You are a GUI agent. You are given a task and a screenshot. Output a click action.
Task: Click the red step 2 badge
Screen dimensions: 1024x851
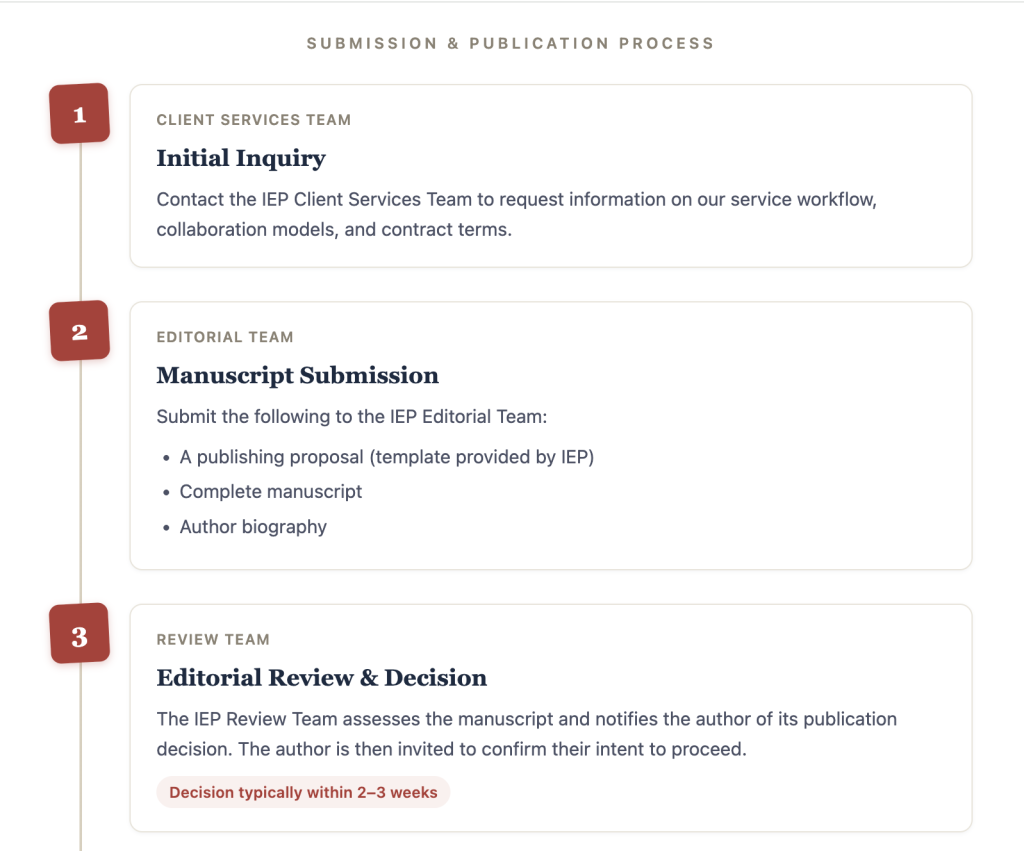pos(80,330)
